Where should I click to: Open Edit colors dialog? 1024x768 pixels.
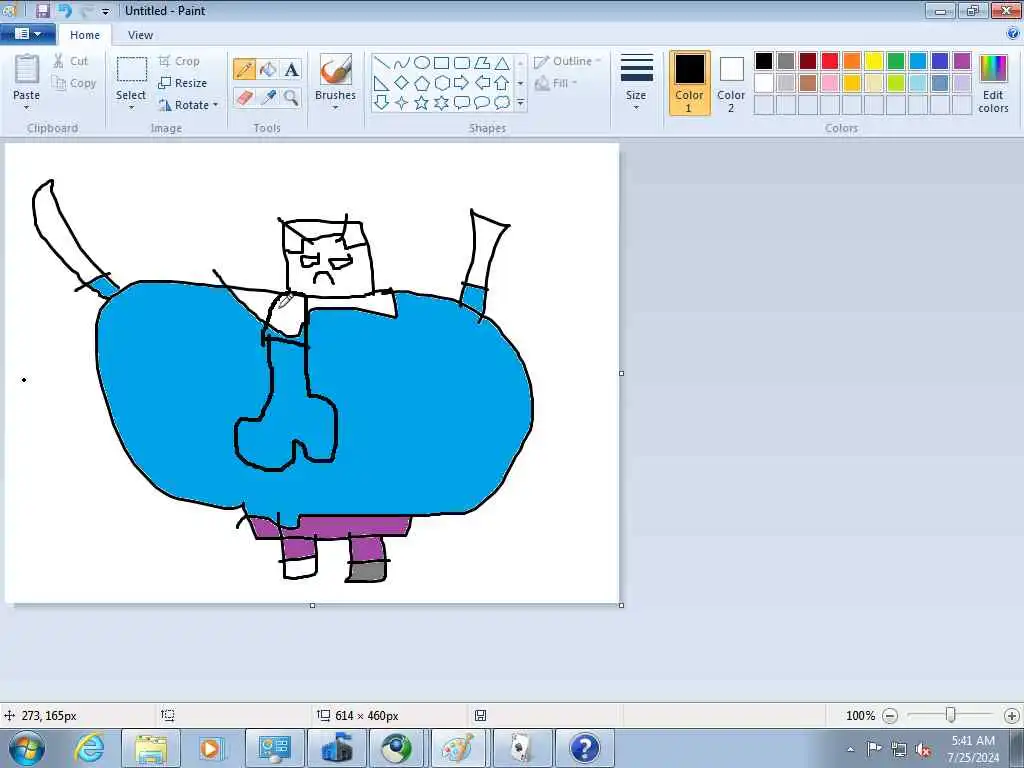(993, 83)
